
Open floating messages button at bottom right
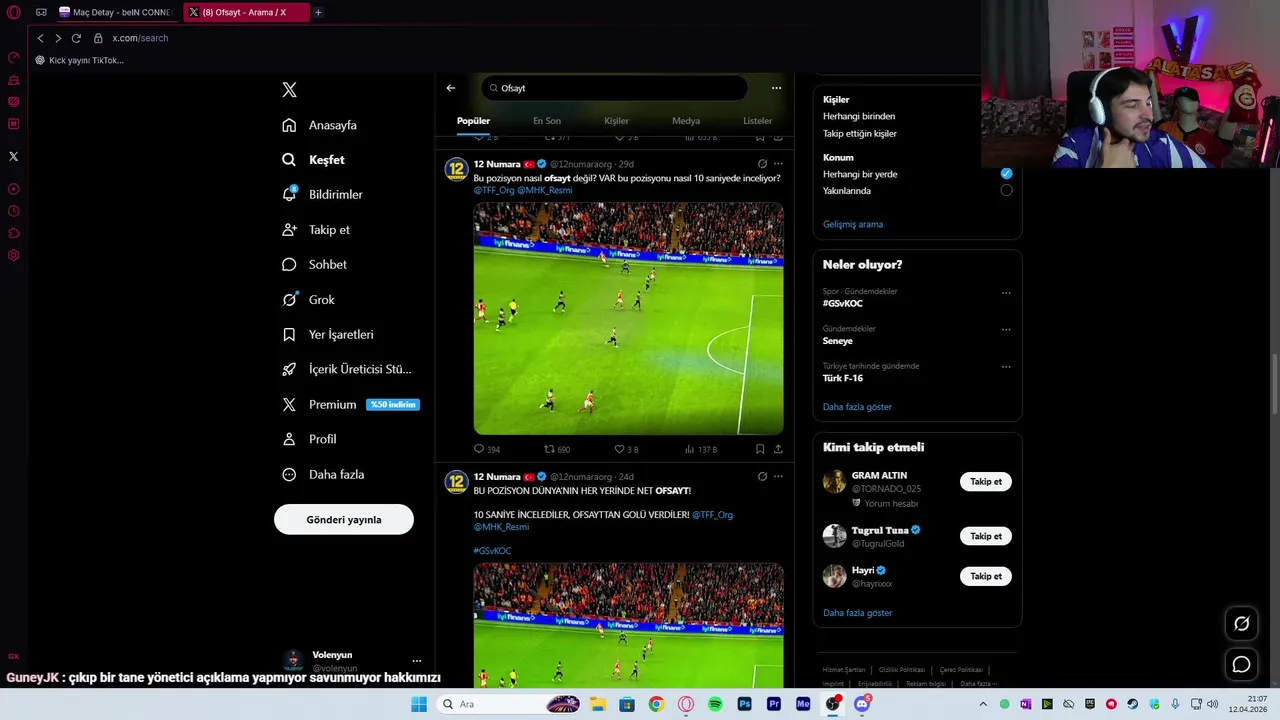1241,664
